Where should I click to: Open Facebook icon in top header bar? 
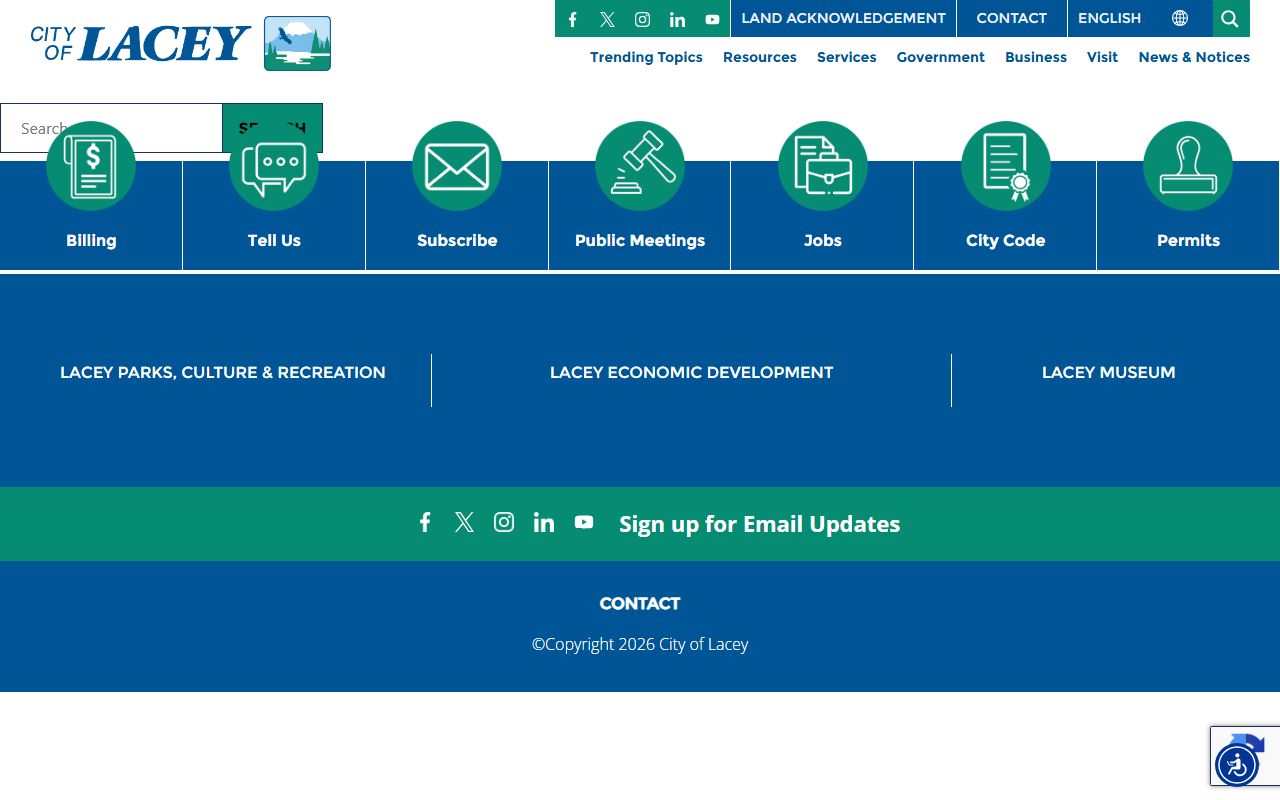tap(573, 19)
